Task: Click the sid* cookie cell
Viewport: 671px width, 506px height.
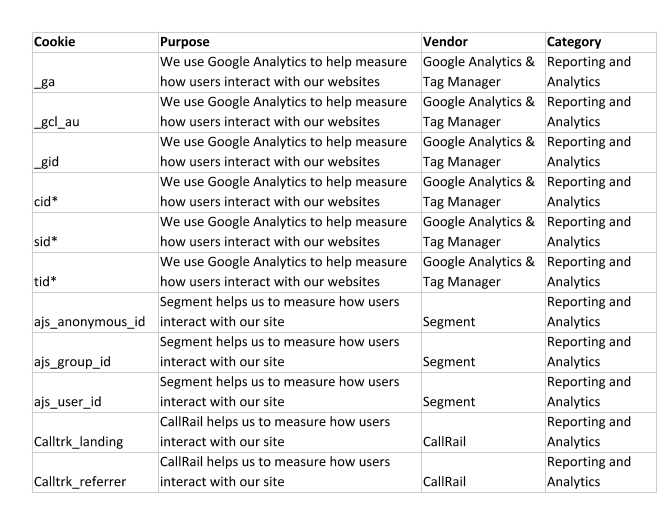Action: 94,232
